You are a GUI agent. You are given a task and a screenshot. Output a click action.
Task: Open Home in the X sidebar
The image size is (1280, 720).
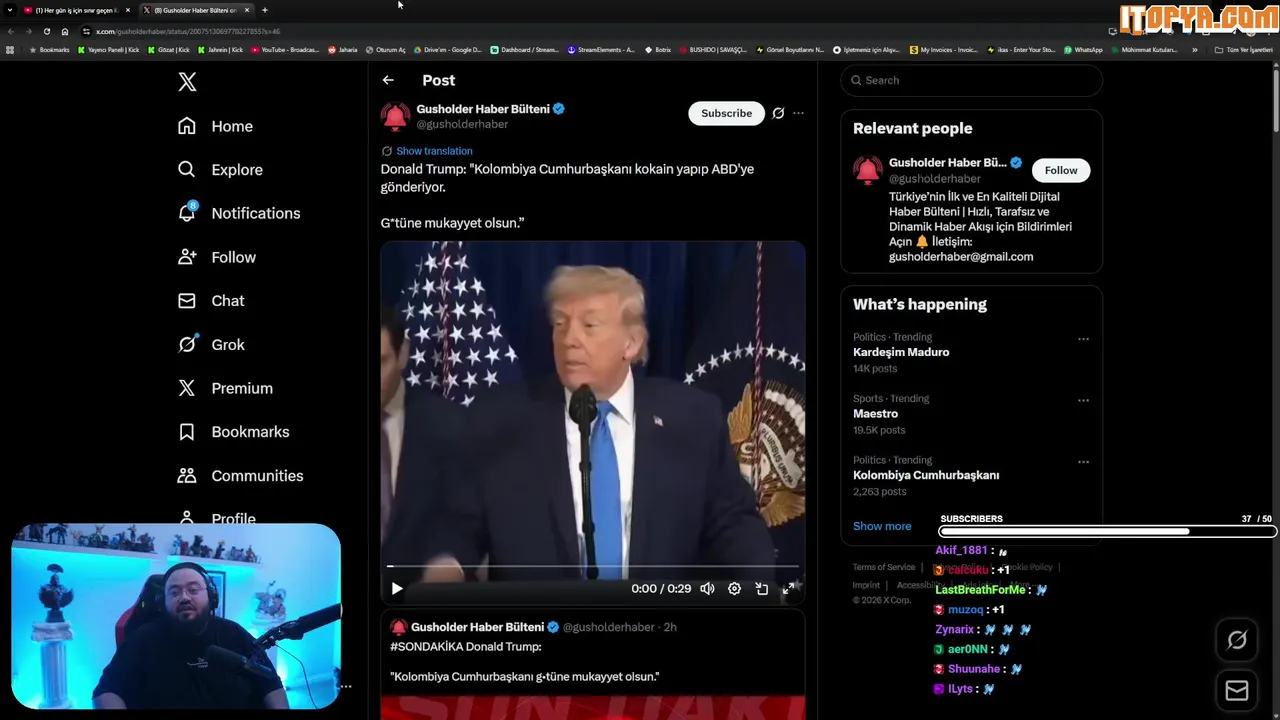(x=215, y=126)
